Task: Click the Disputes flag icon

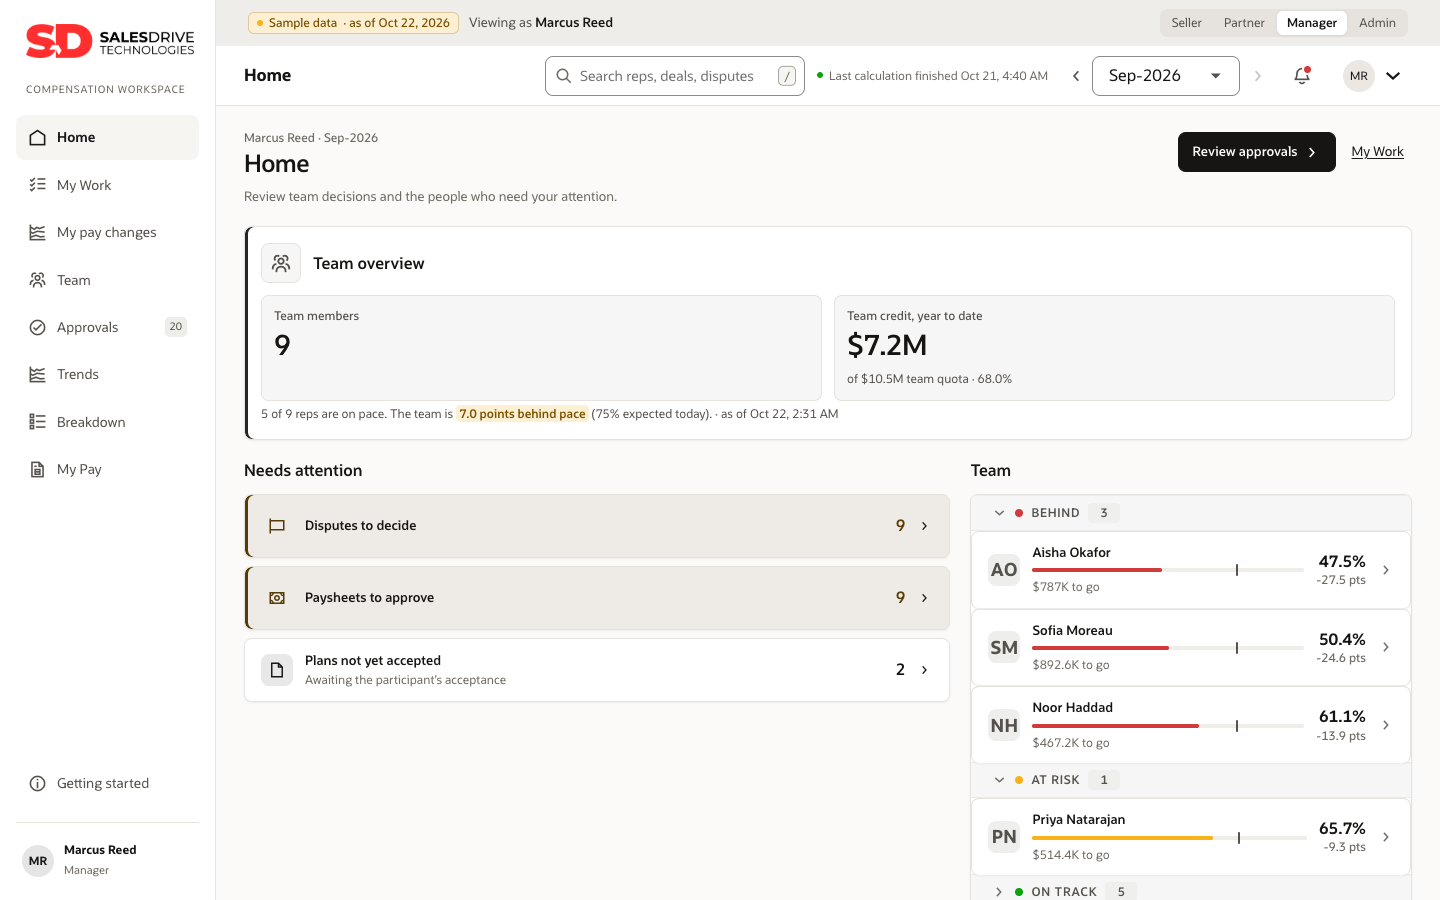Action: pos(277,526)
